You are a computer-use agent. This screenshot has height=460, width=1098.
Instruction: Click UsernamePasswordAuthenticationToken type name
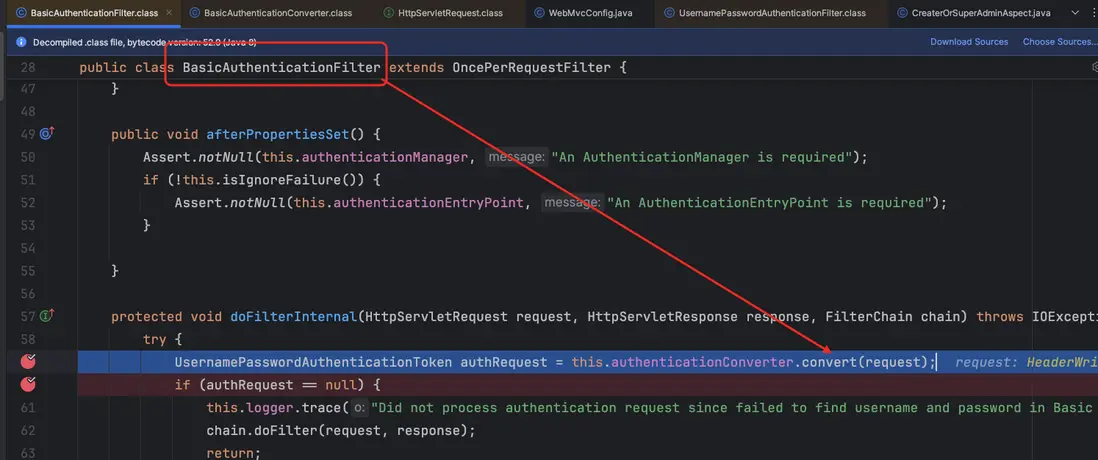point(313,362)
